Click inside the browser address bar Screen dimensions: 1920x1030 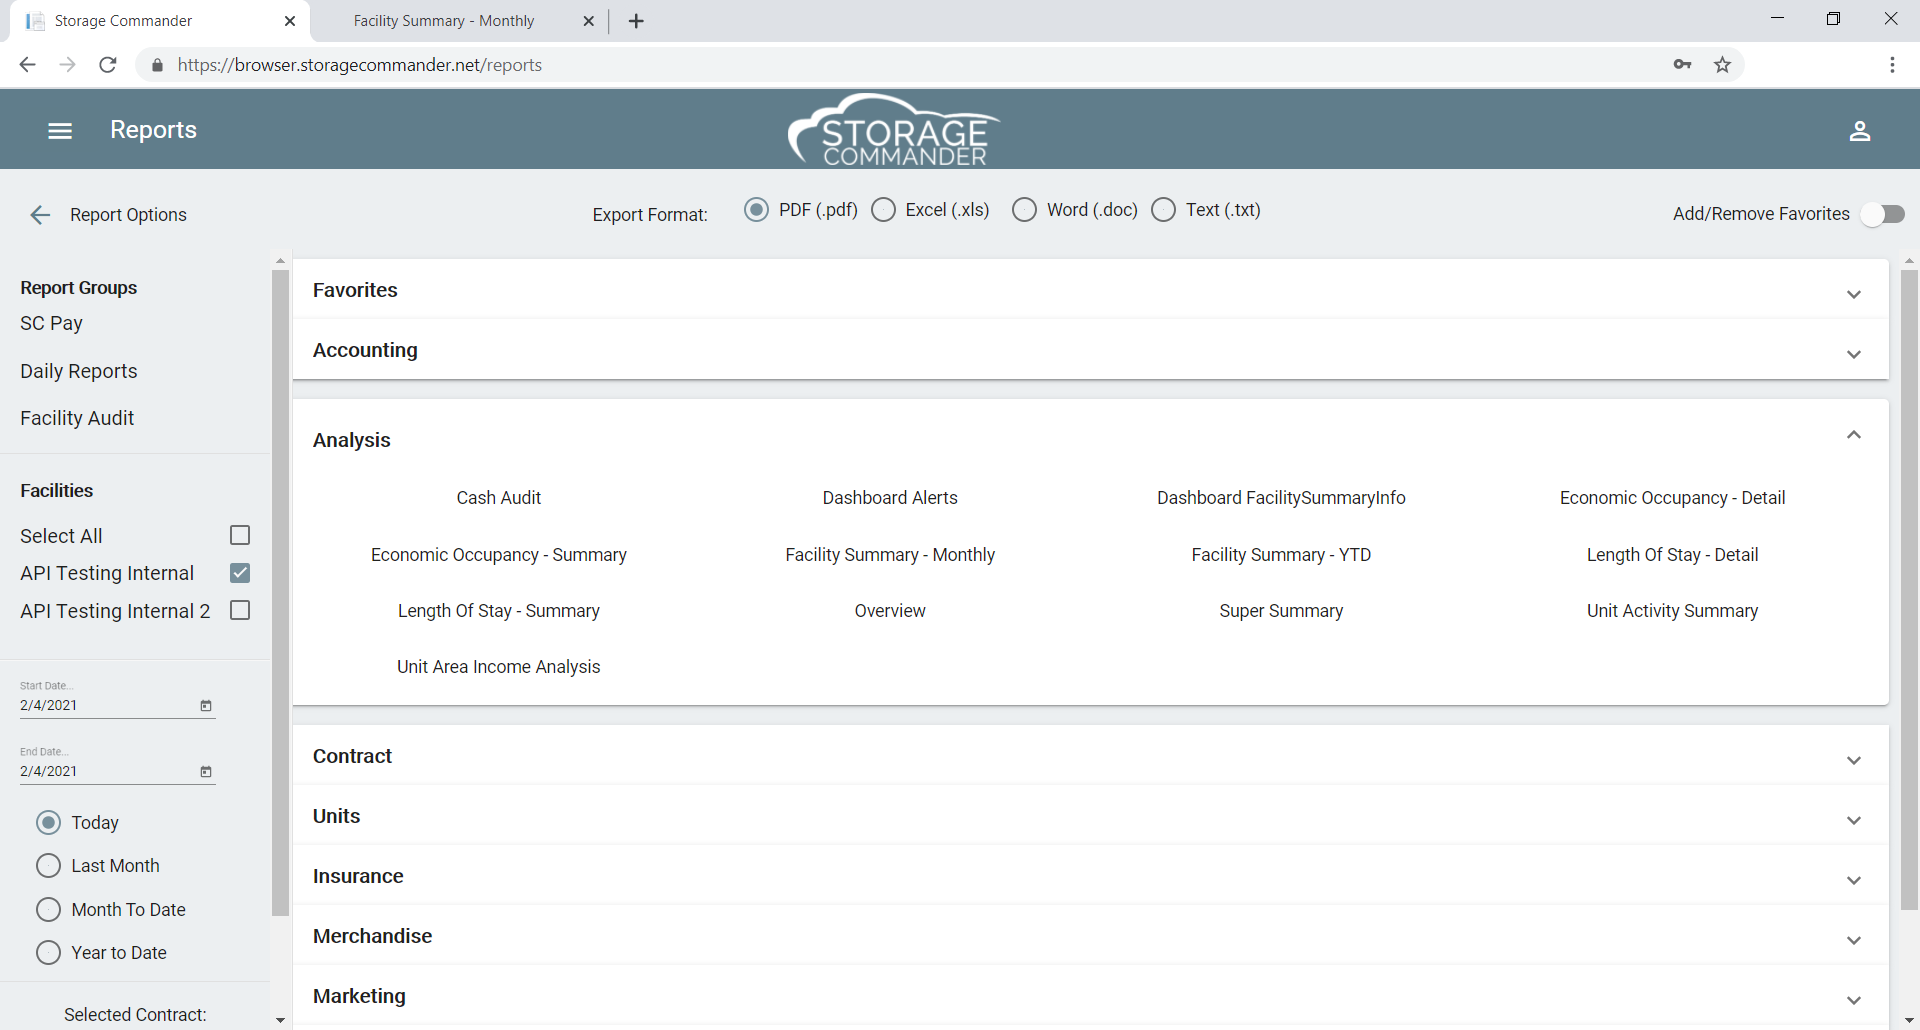tap(500, 64)
